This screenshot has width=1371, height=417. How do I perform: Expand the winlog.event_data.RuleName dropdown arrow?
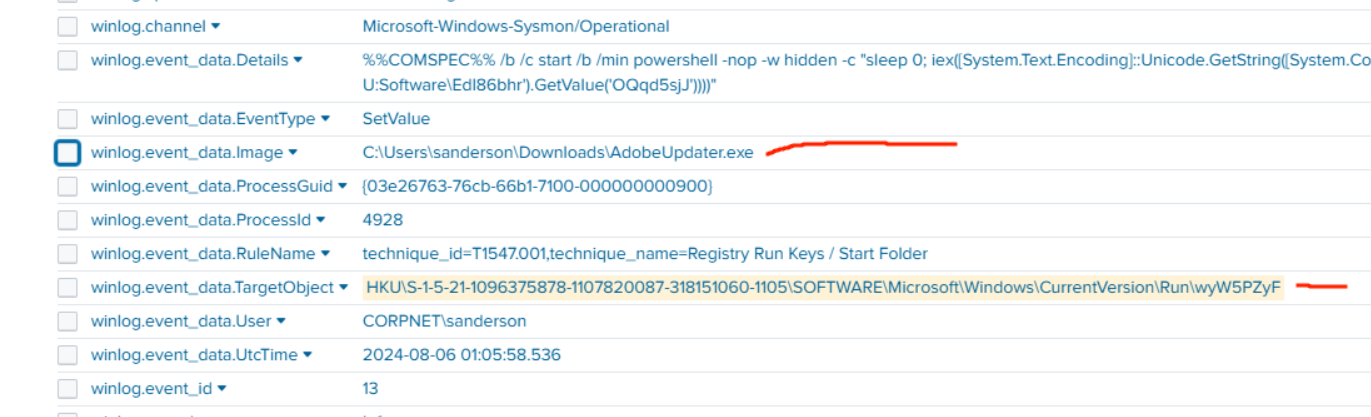tap(325, 254)
